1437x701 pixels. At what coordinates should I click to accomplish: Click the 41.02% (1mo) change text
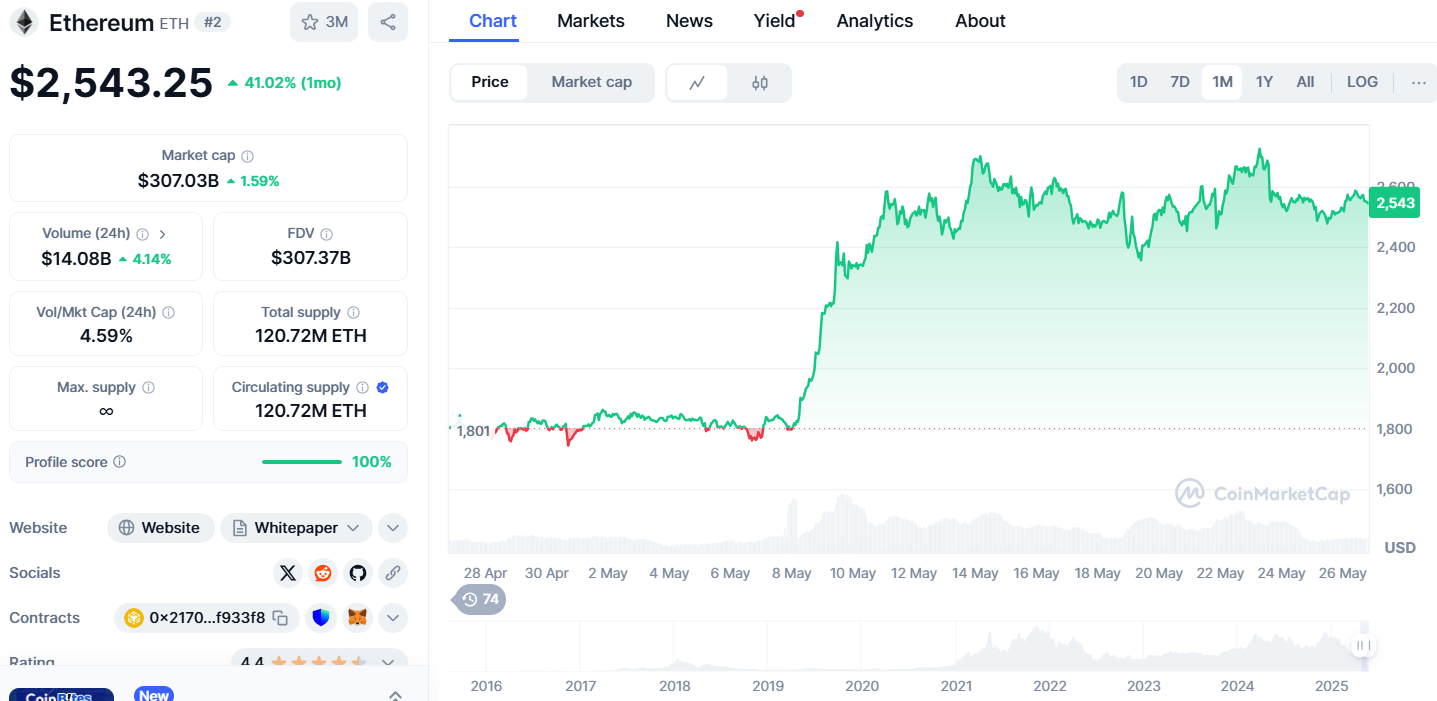[x=292, y=83]
